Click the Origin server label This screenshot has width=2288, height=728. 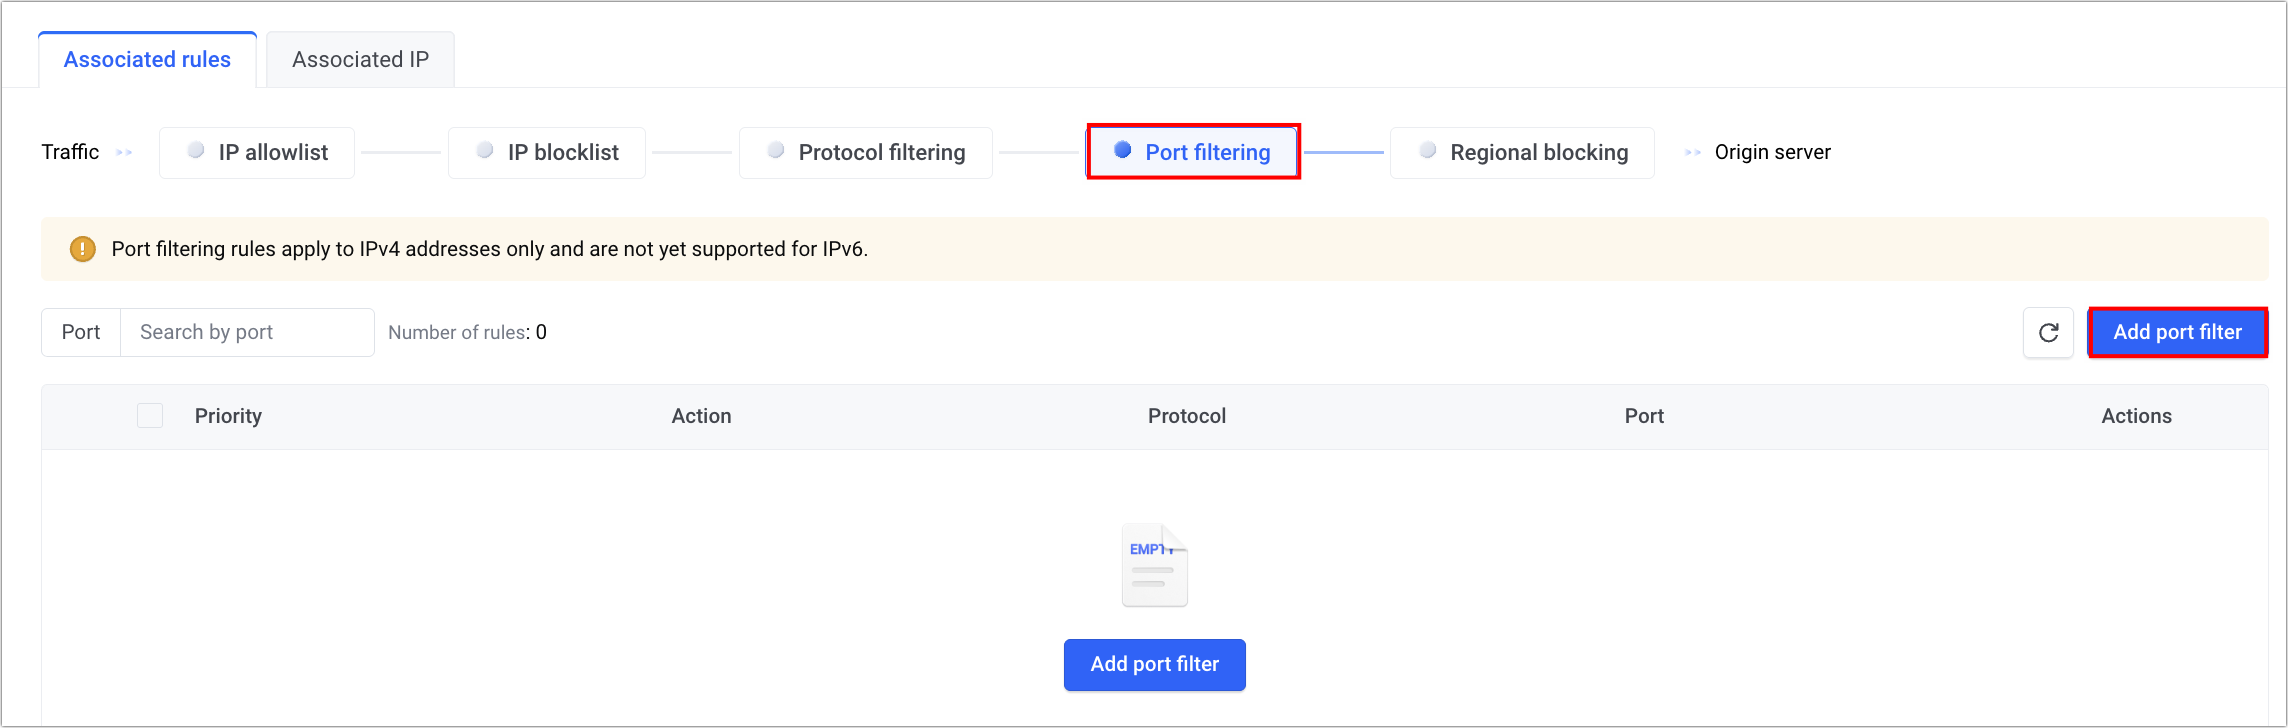click(x=1772, y=153)
